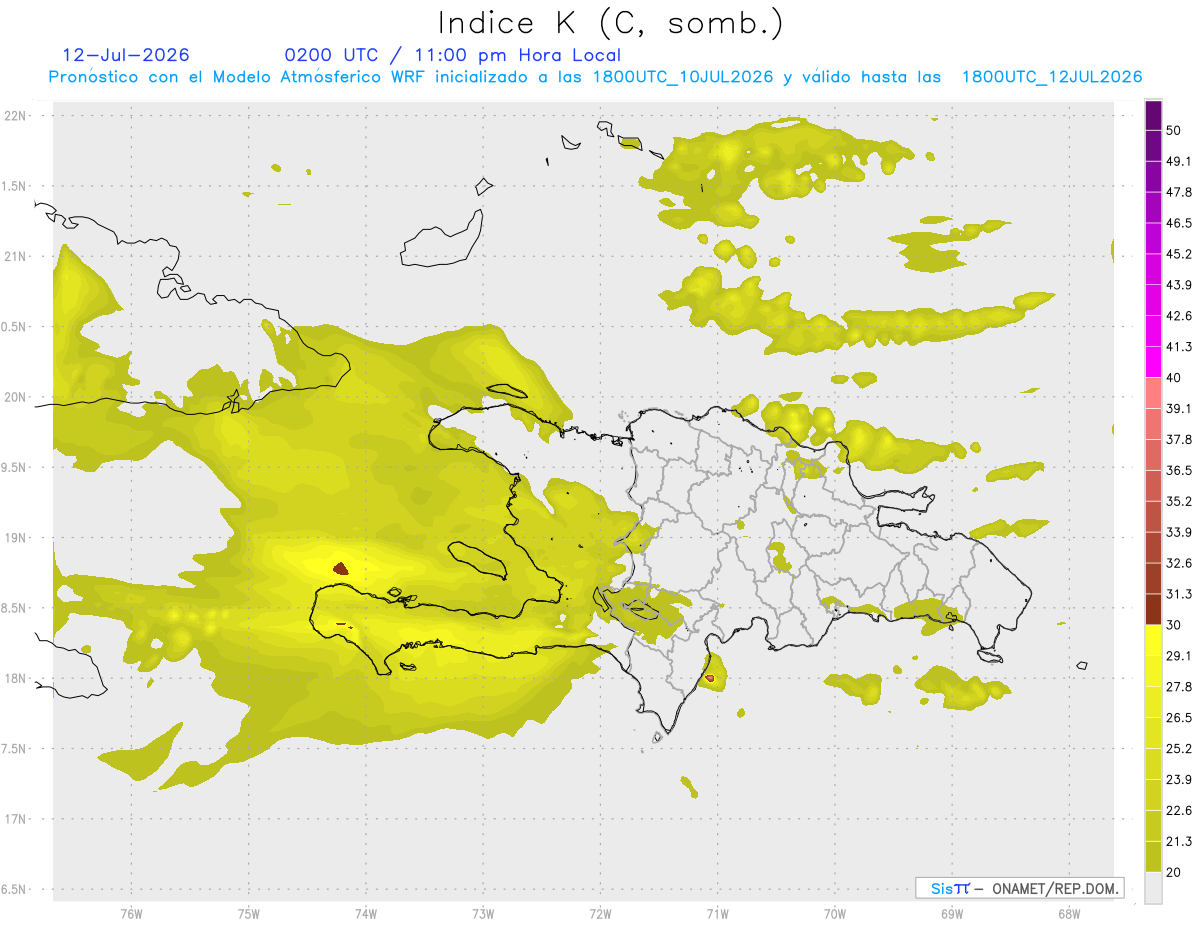1200x927 pixels.
Task: Click the date text "12-Jul-2026"
Action: point(126,55)
